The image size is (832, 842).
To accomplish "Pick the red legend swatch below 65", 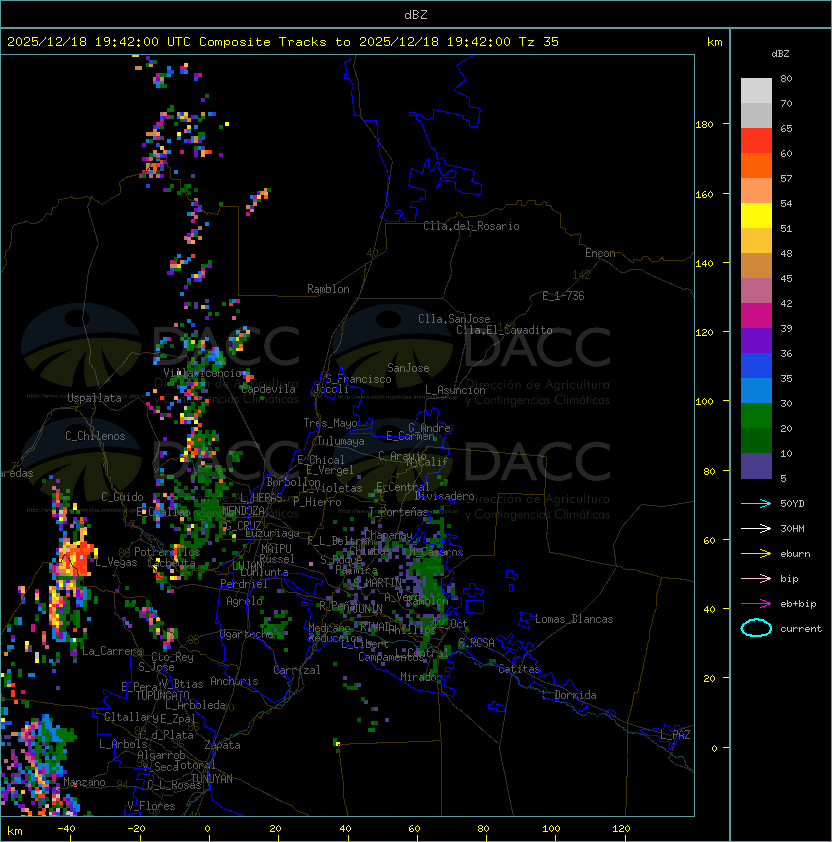I will pyautogui.click(x=756, y=140).
